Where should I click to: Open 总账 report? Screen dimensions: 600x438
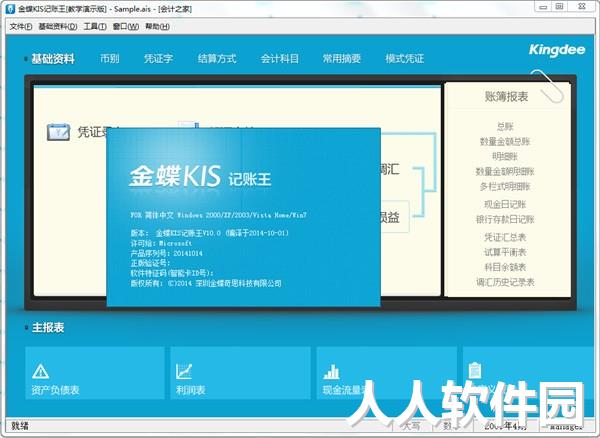click(x=505, y=126)
